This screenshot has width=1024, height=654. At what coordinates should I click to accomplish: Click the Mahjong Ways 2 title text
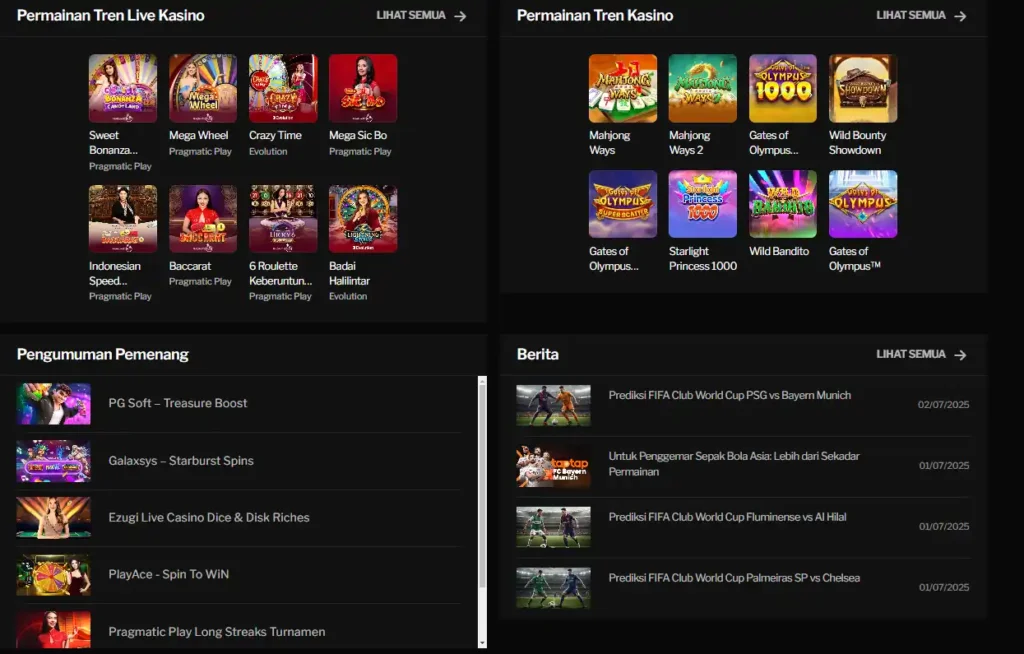[690, 142]
